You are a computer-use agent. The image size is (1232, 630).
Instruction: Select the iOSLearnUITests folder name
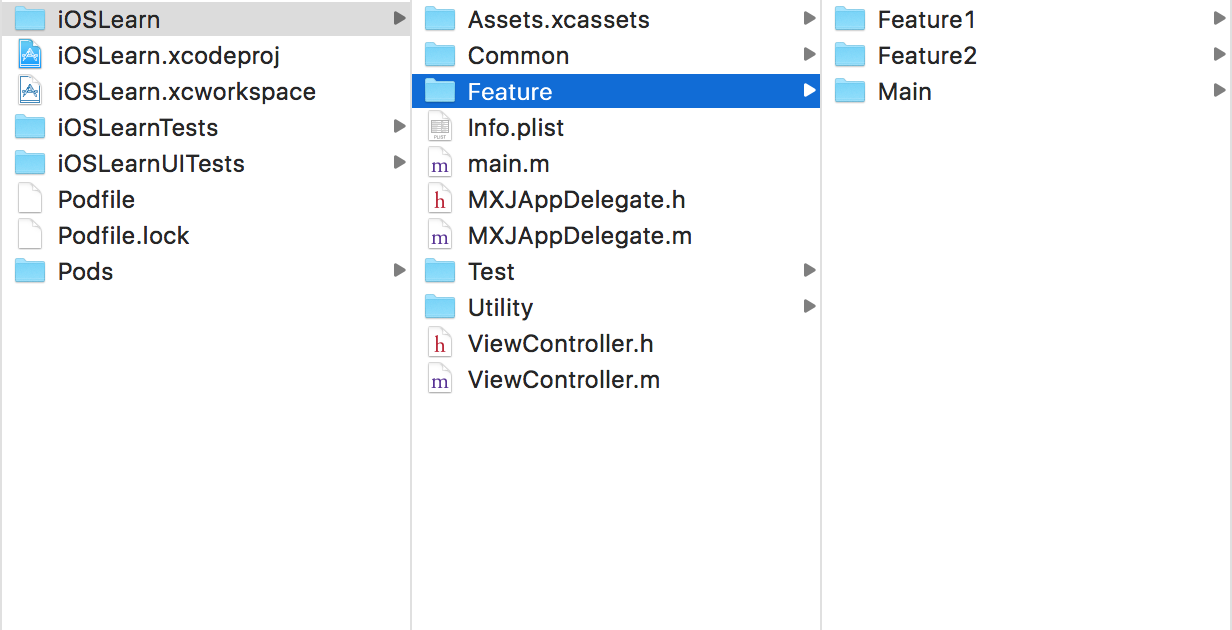[151, 164]
